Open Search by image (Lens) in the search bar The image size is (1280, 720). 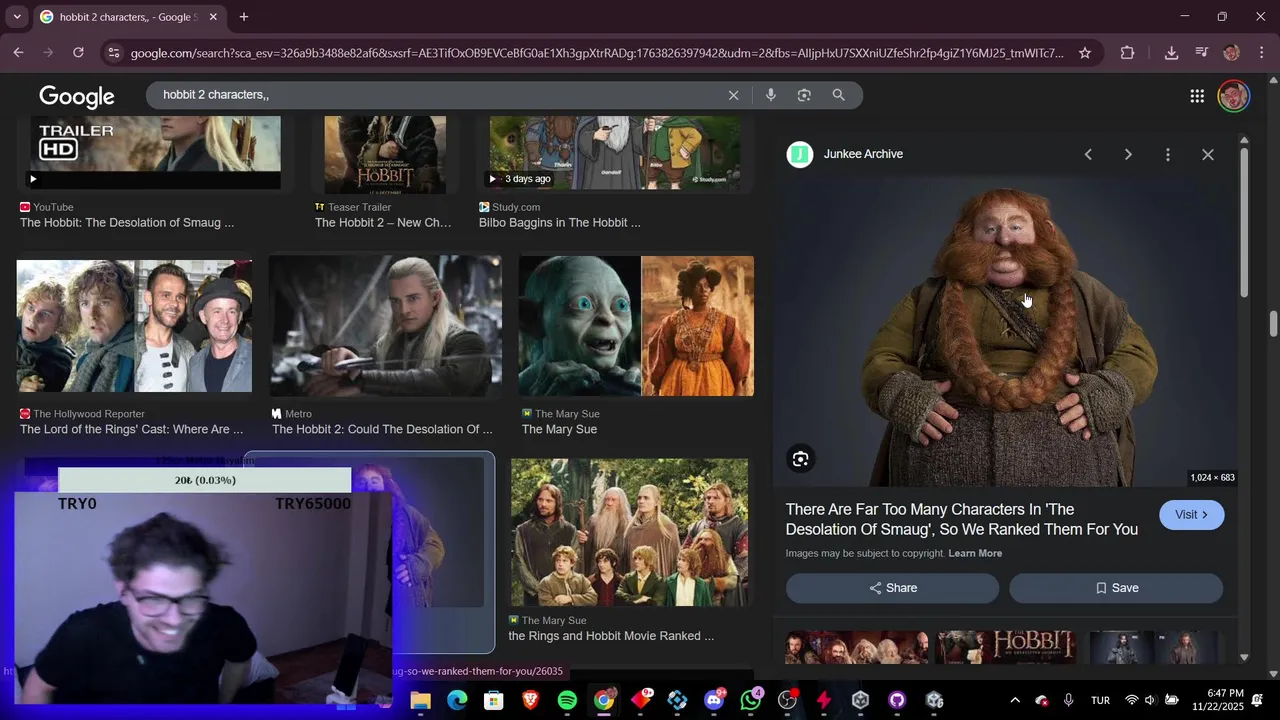point(804,95)
